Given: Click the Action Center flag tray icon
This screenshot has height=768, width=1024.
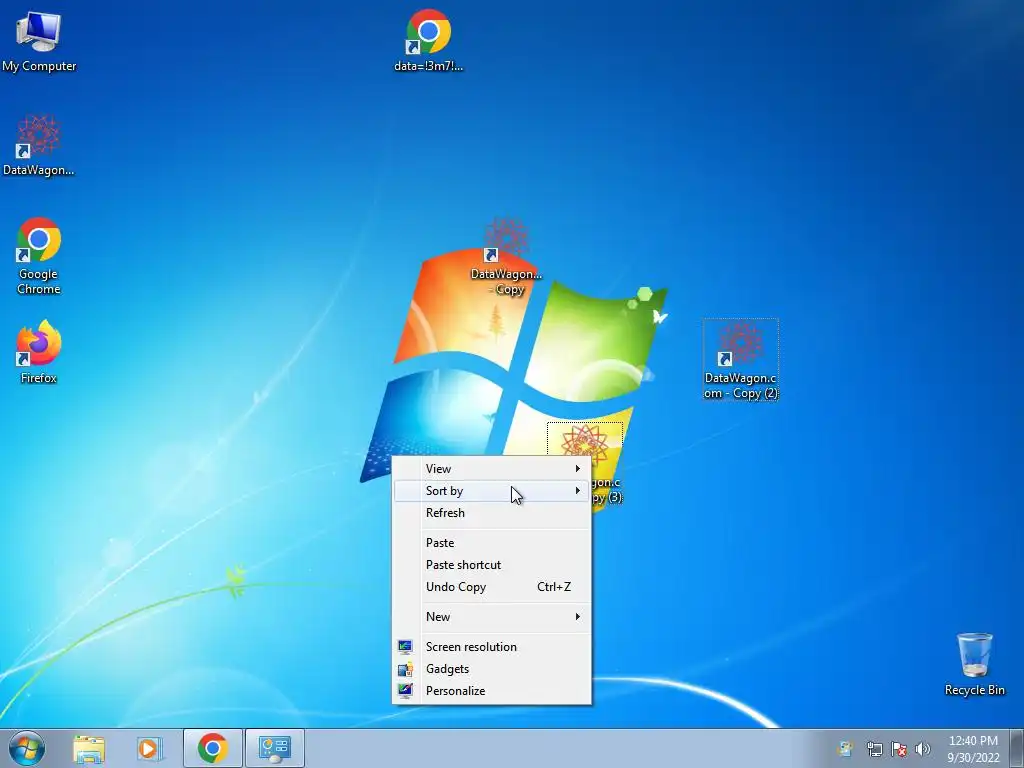Looking at the screenshot, I should (899, 749).
